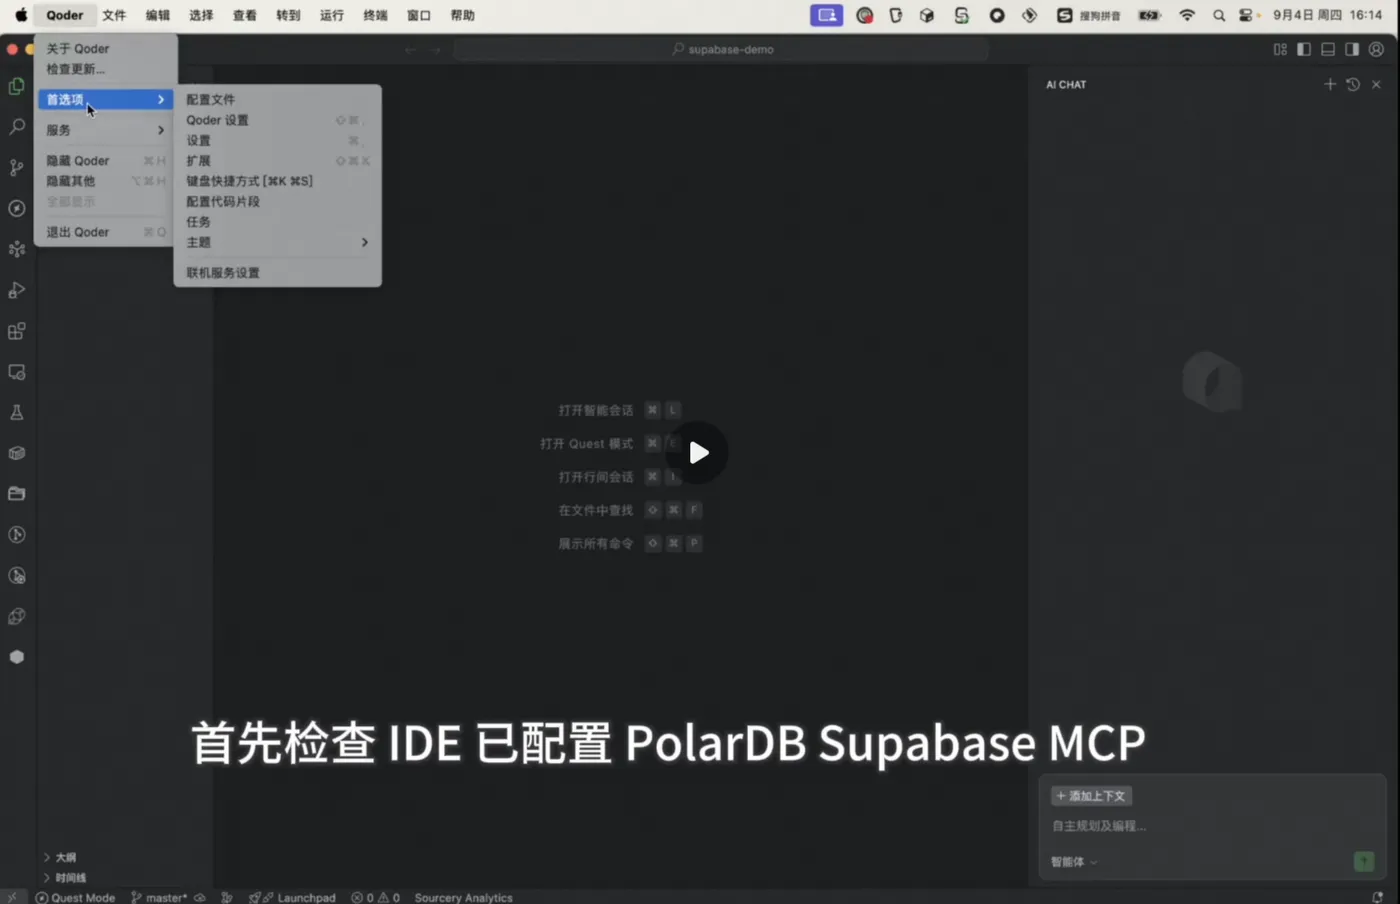Open the Source Control view icon
This screenshot has height=904, width=1400.
[x=17, y=168]
